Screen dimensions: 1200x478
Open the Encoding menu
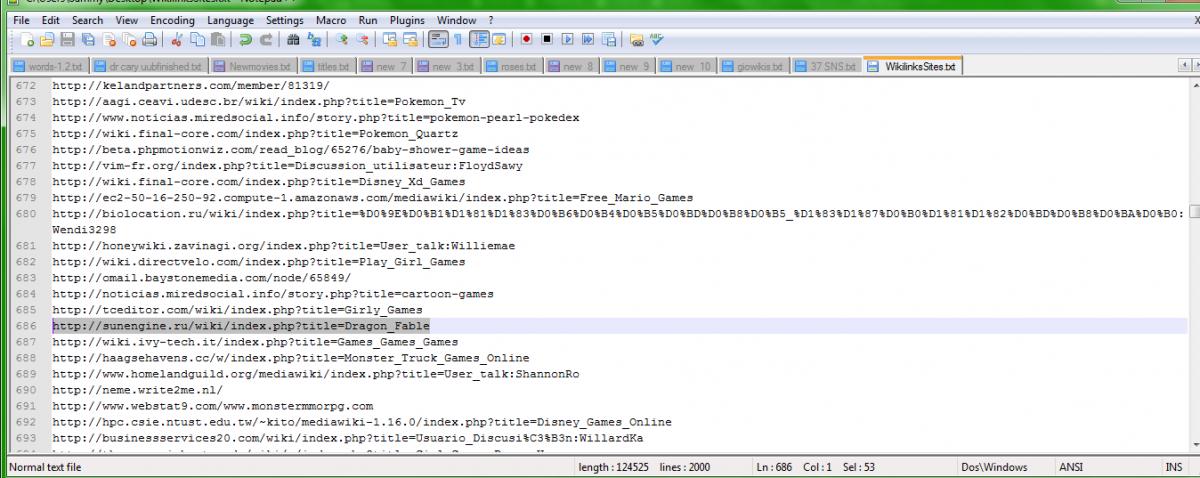tap(173, 20)
